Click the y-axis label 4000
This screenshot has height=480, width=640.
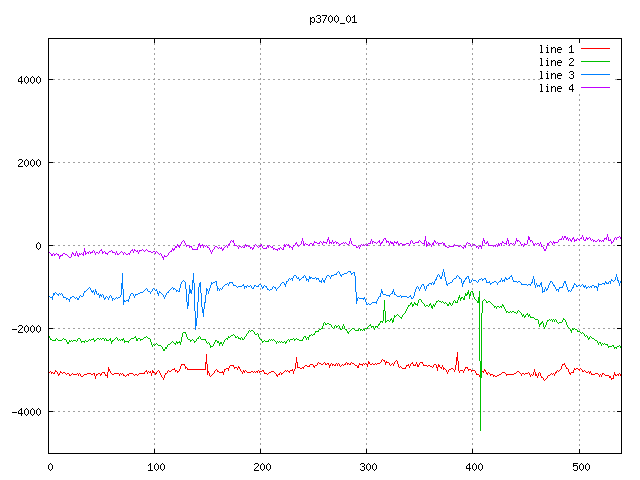(29, 80)
